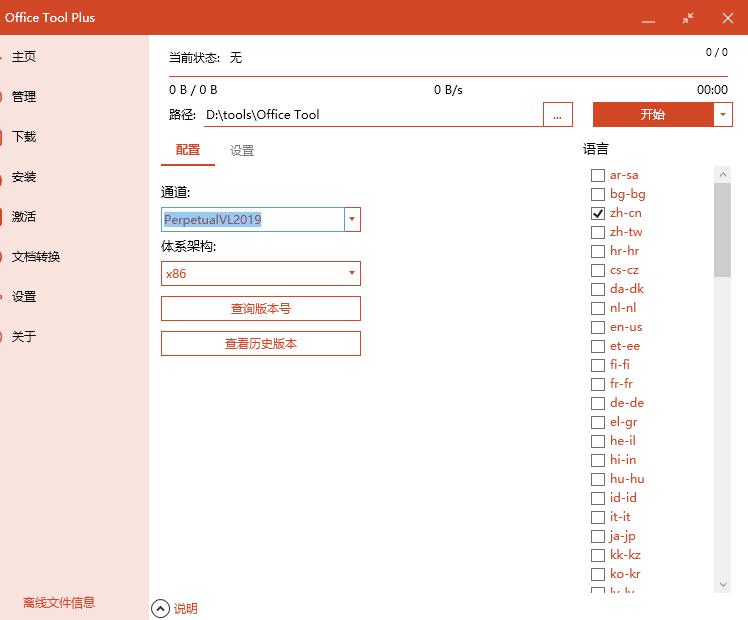Image resolution: width=748 pixels, height=620 pixels.
Task: Go to 管理 section in sidebar
Action: 24,97
